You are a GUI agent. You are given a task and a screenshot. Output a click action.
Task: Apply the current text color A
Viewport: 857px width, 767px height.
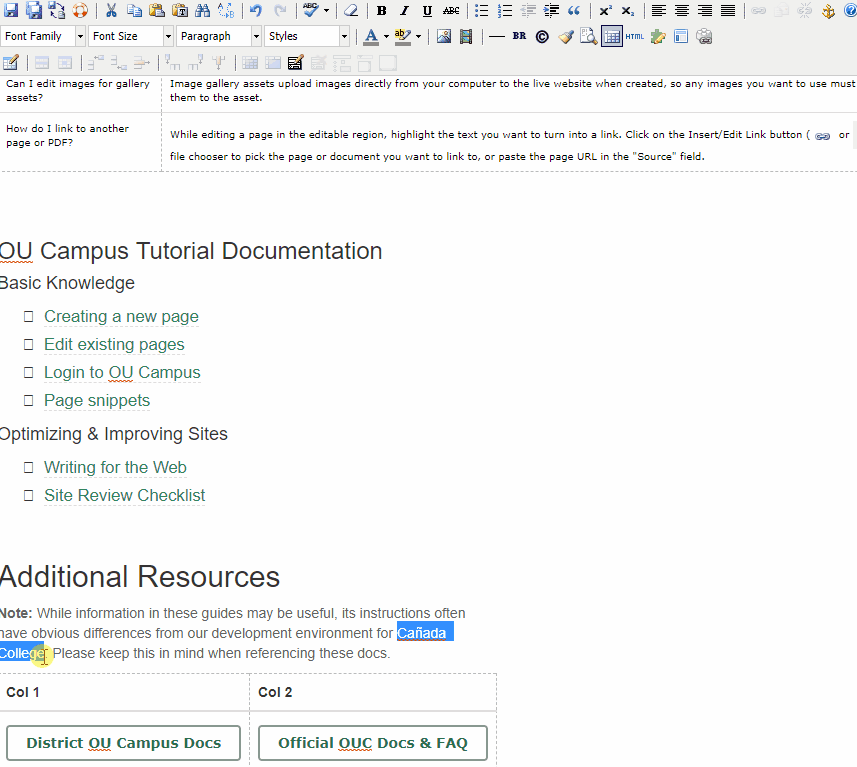pos(371,36)
